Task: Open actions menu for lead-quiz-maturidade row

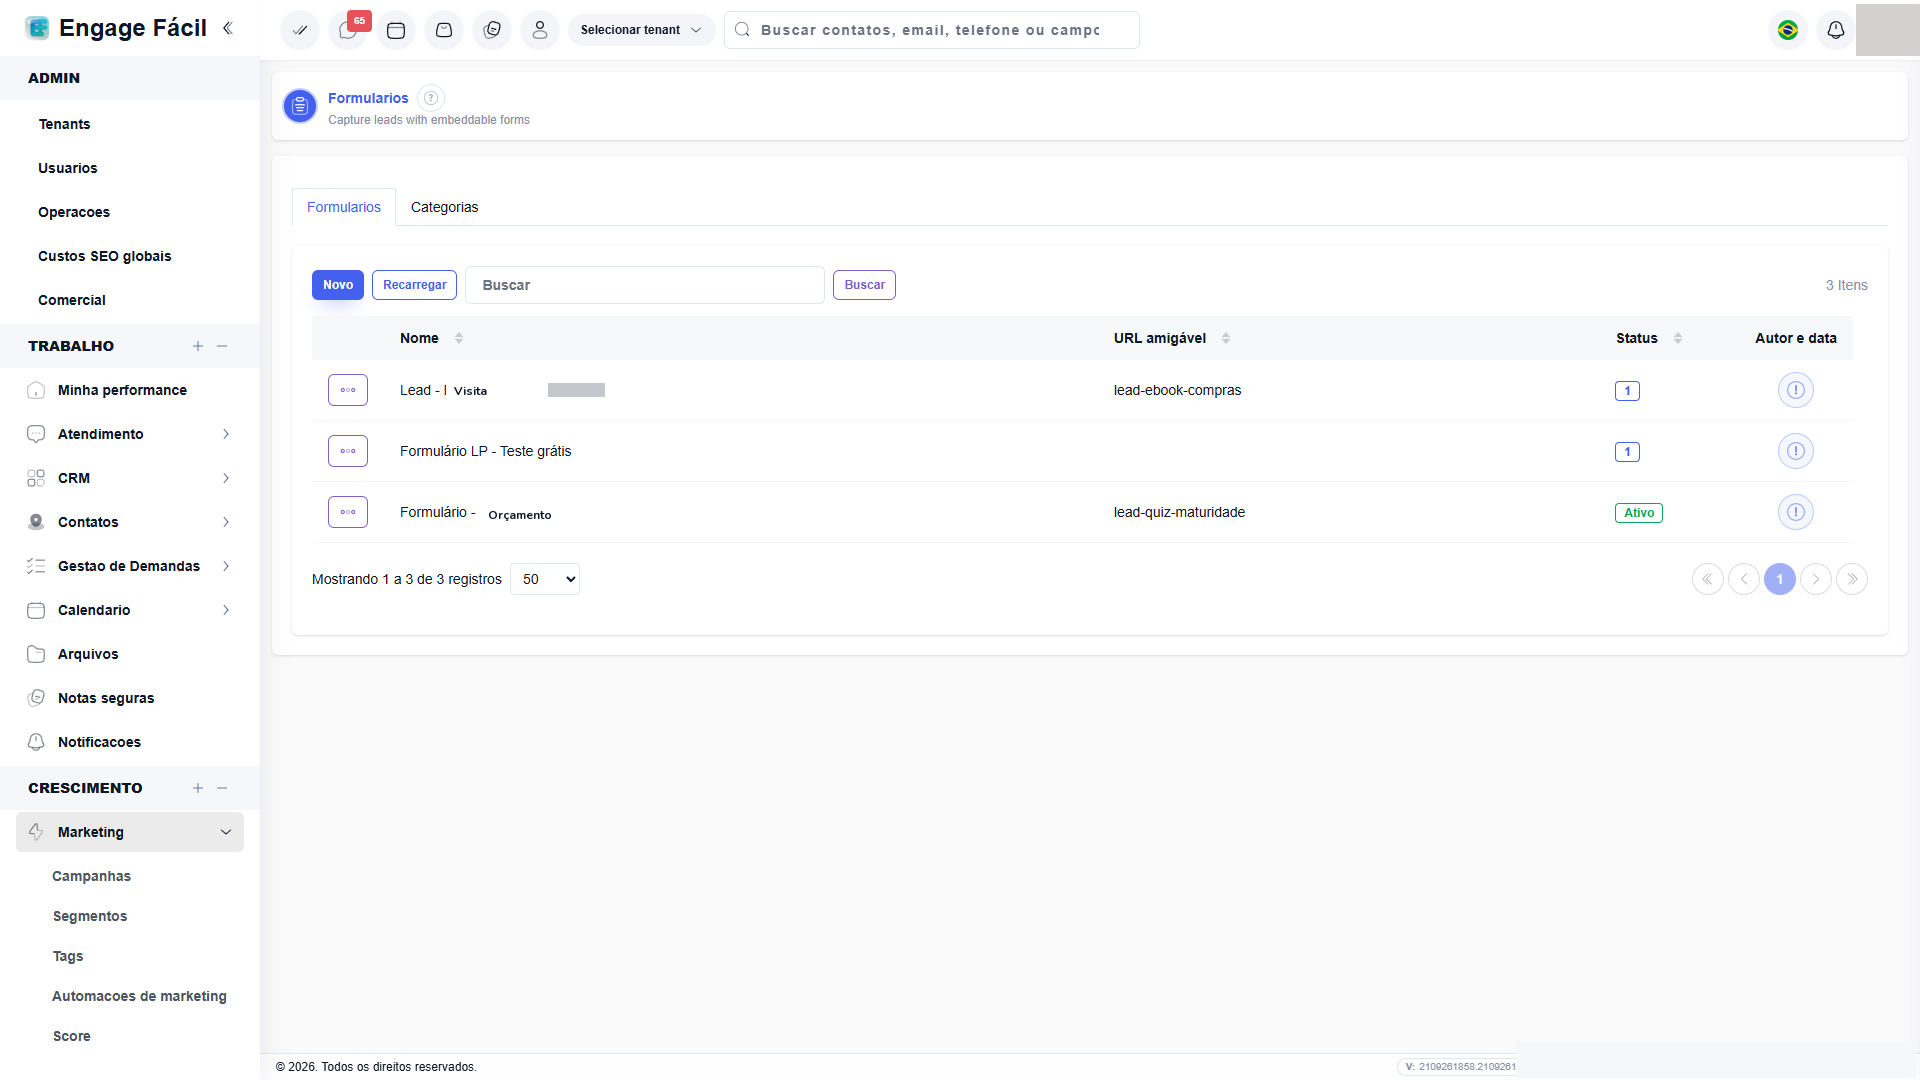Action: (x=348, y=512)
